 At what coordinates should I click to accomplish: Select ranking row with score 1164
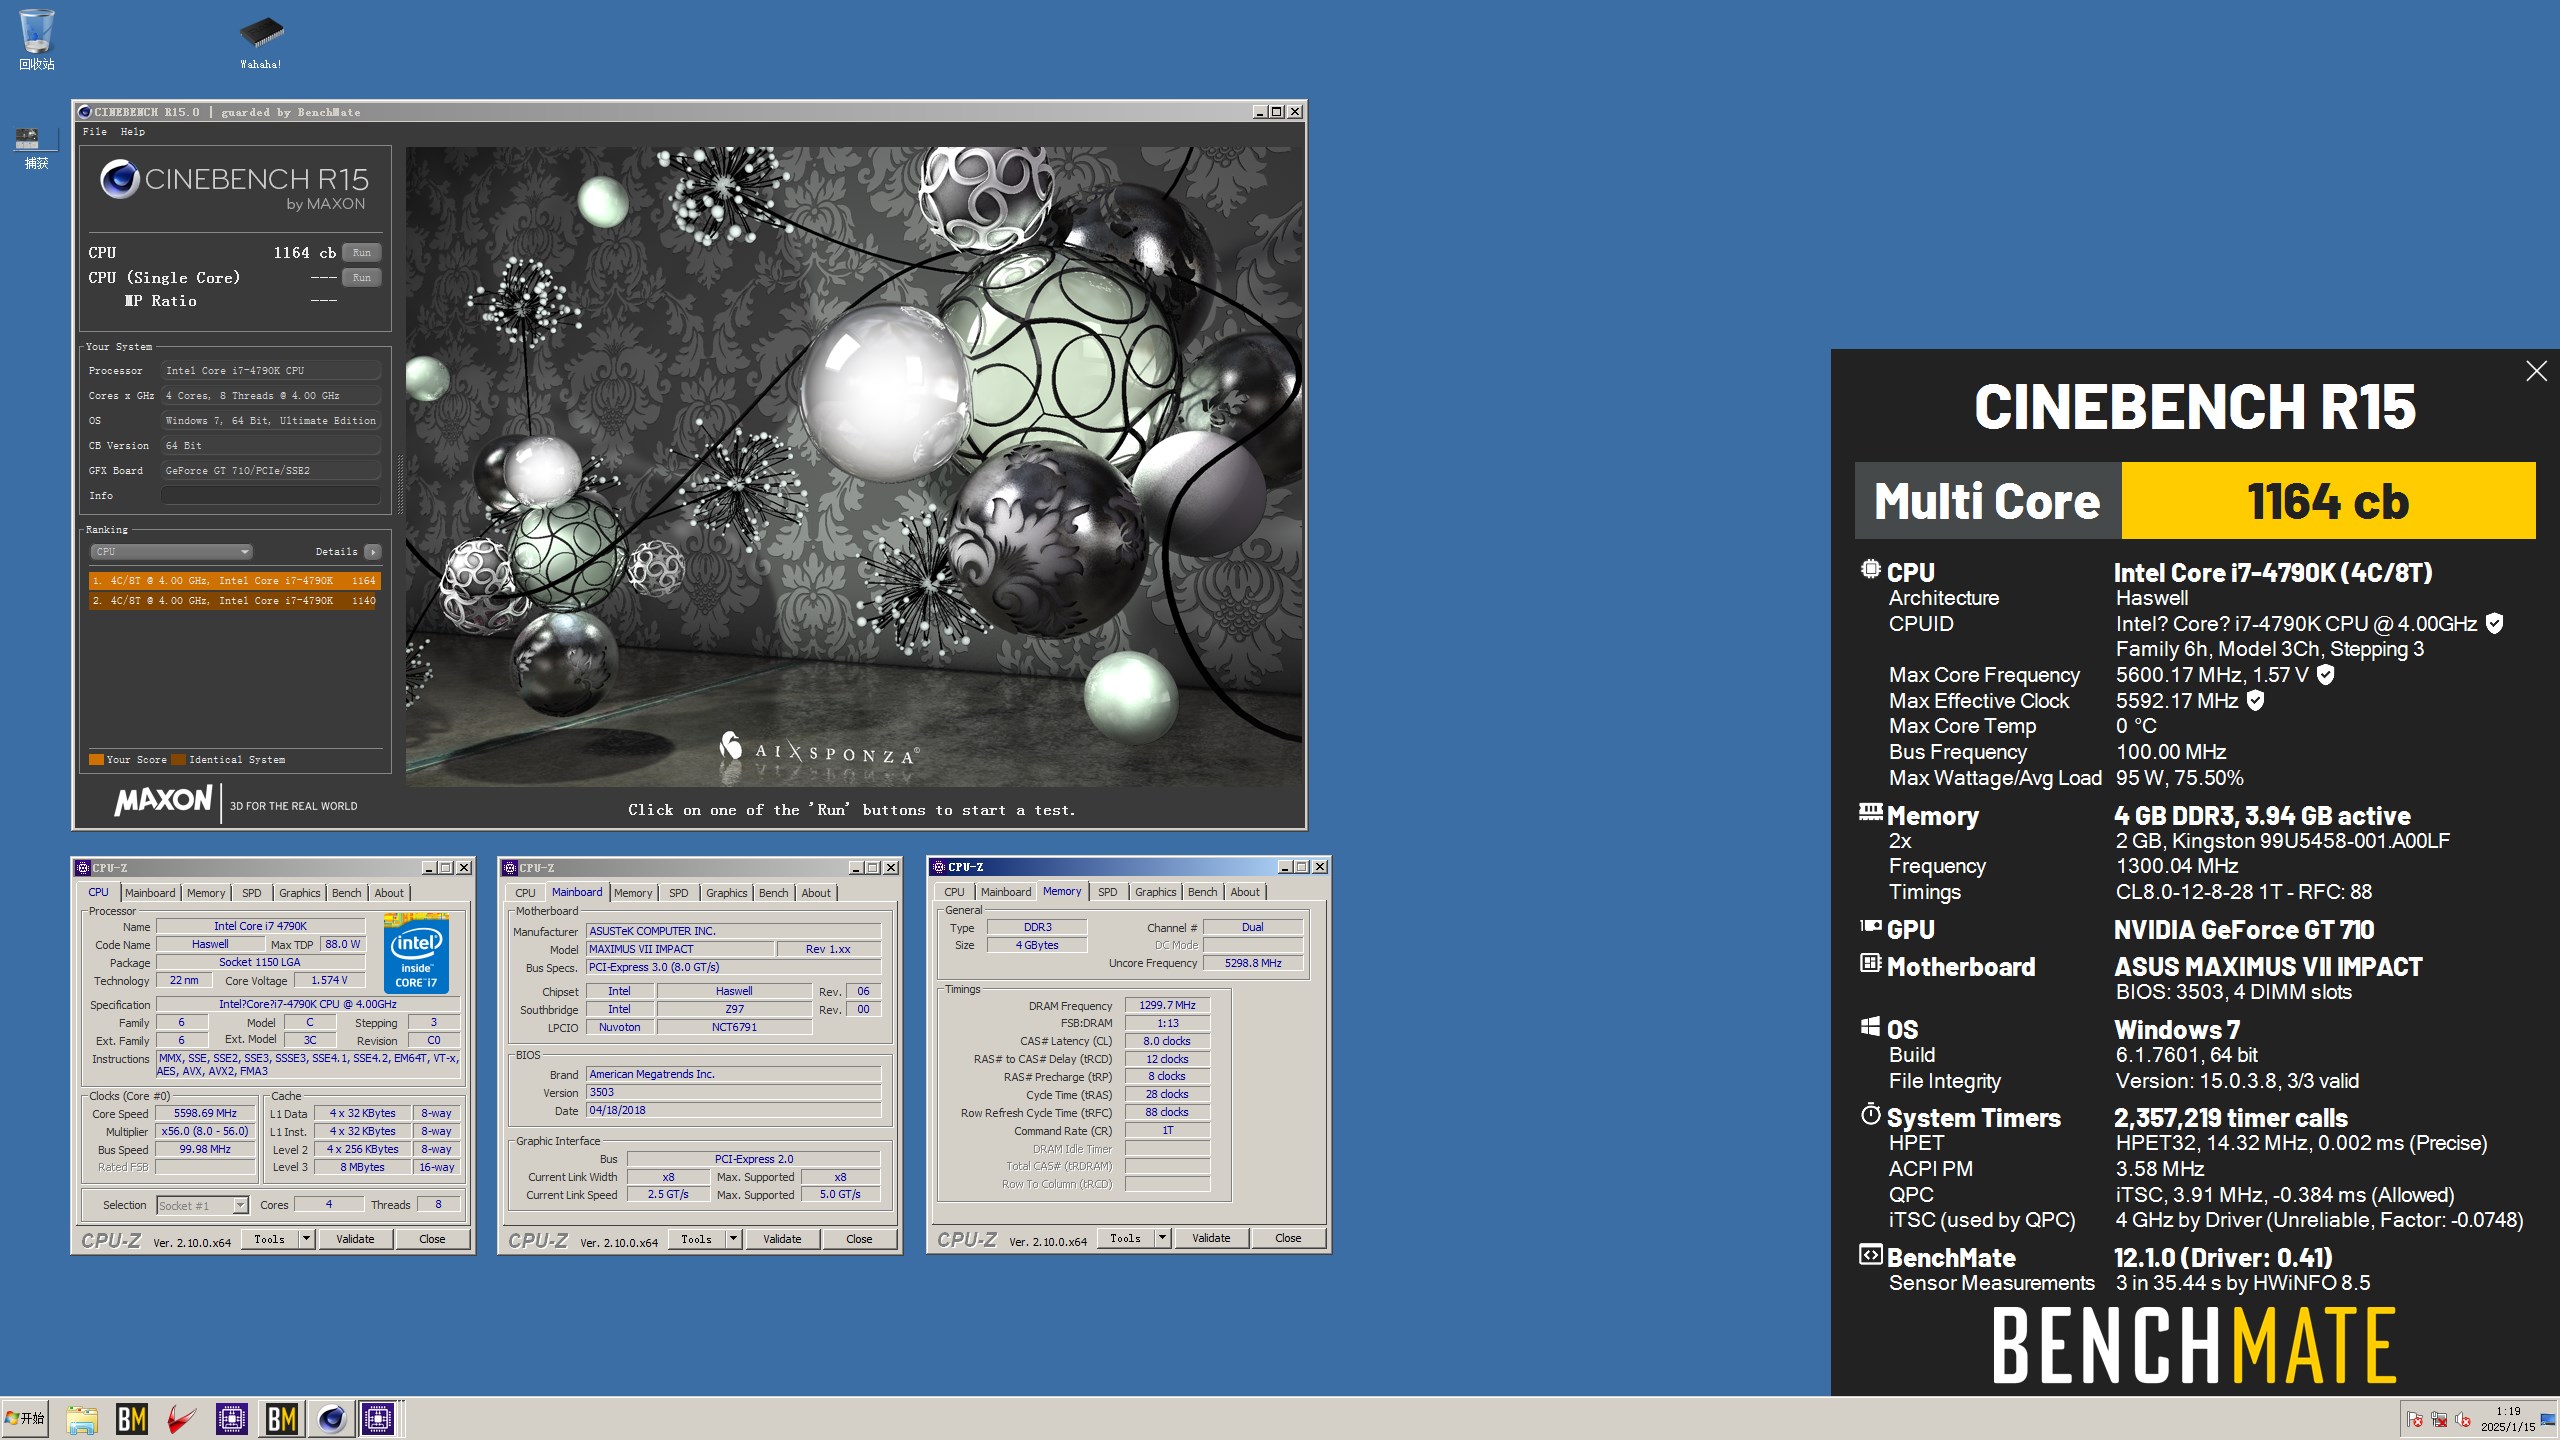[x=234, y=580]
